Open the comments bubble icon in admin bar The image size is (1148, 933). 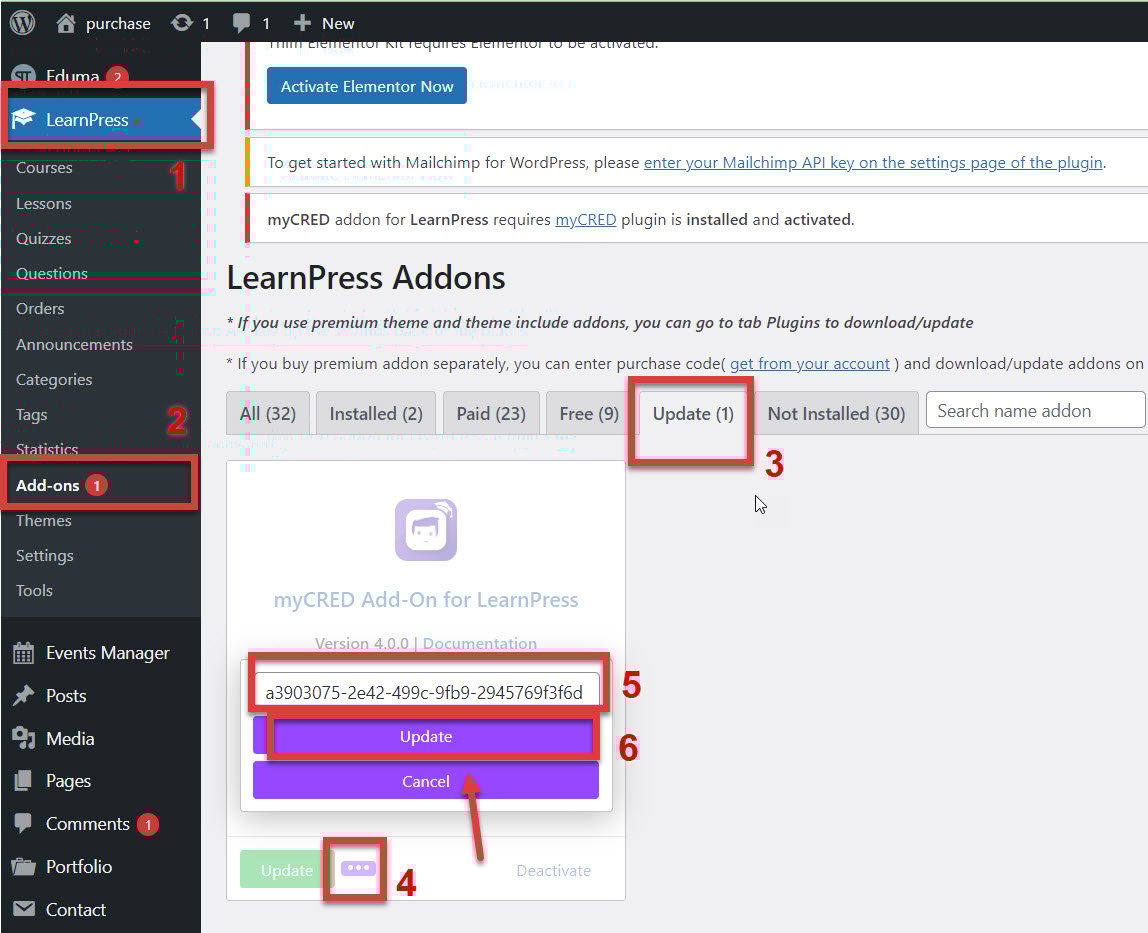pyautogui.click(x=241, y=23)
